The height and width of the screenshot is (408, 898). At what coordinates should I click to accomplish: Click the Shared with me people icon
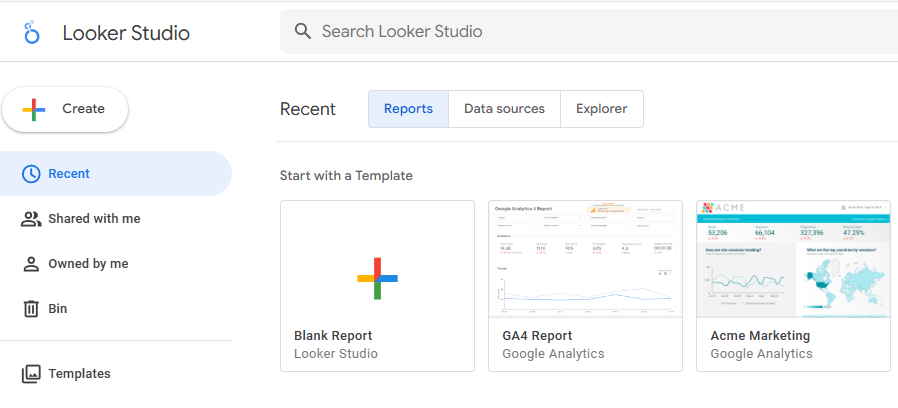click(31, 219)
